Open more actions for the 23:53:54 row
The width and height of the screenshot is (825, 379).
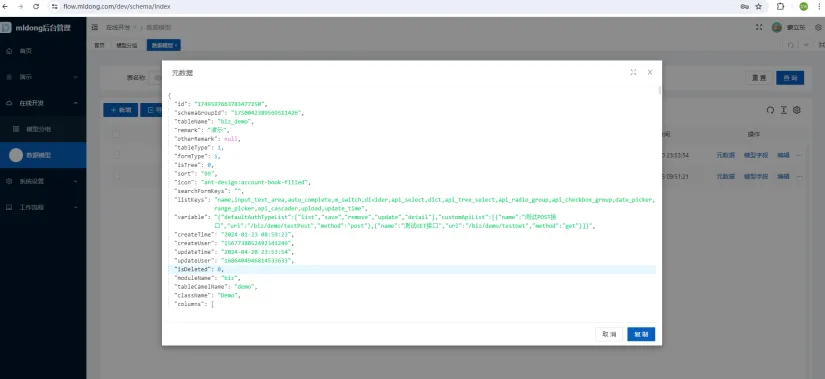click(x=799, y=155)
